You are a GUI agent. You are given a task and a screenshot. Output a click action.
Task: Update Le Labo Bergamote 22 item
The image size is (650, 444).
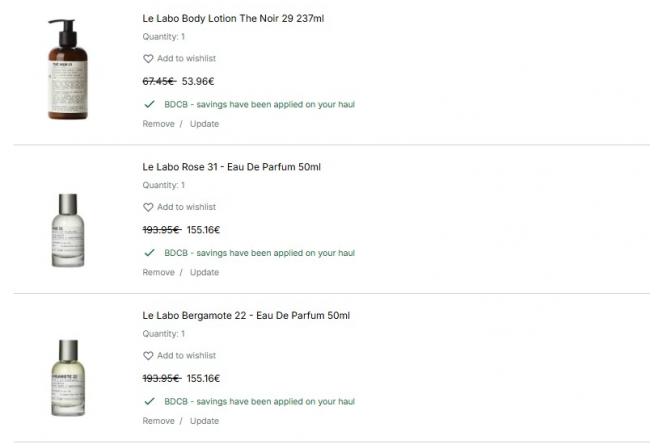coord(204,421)
